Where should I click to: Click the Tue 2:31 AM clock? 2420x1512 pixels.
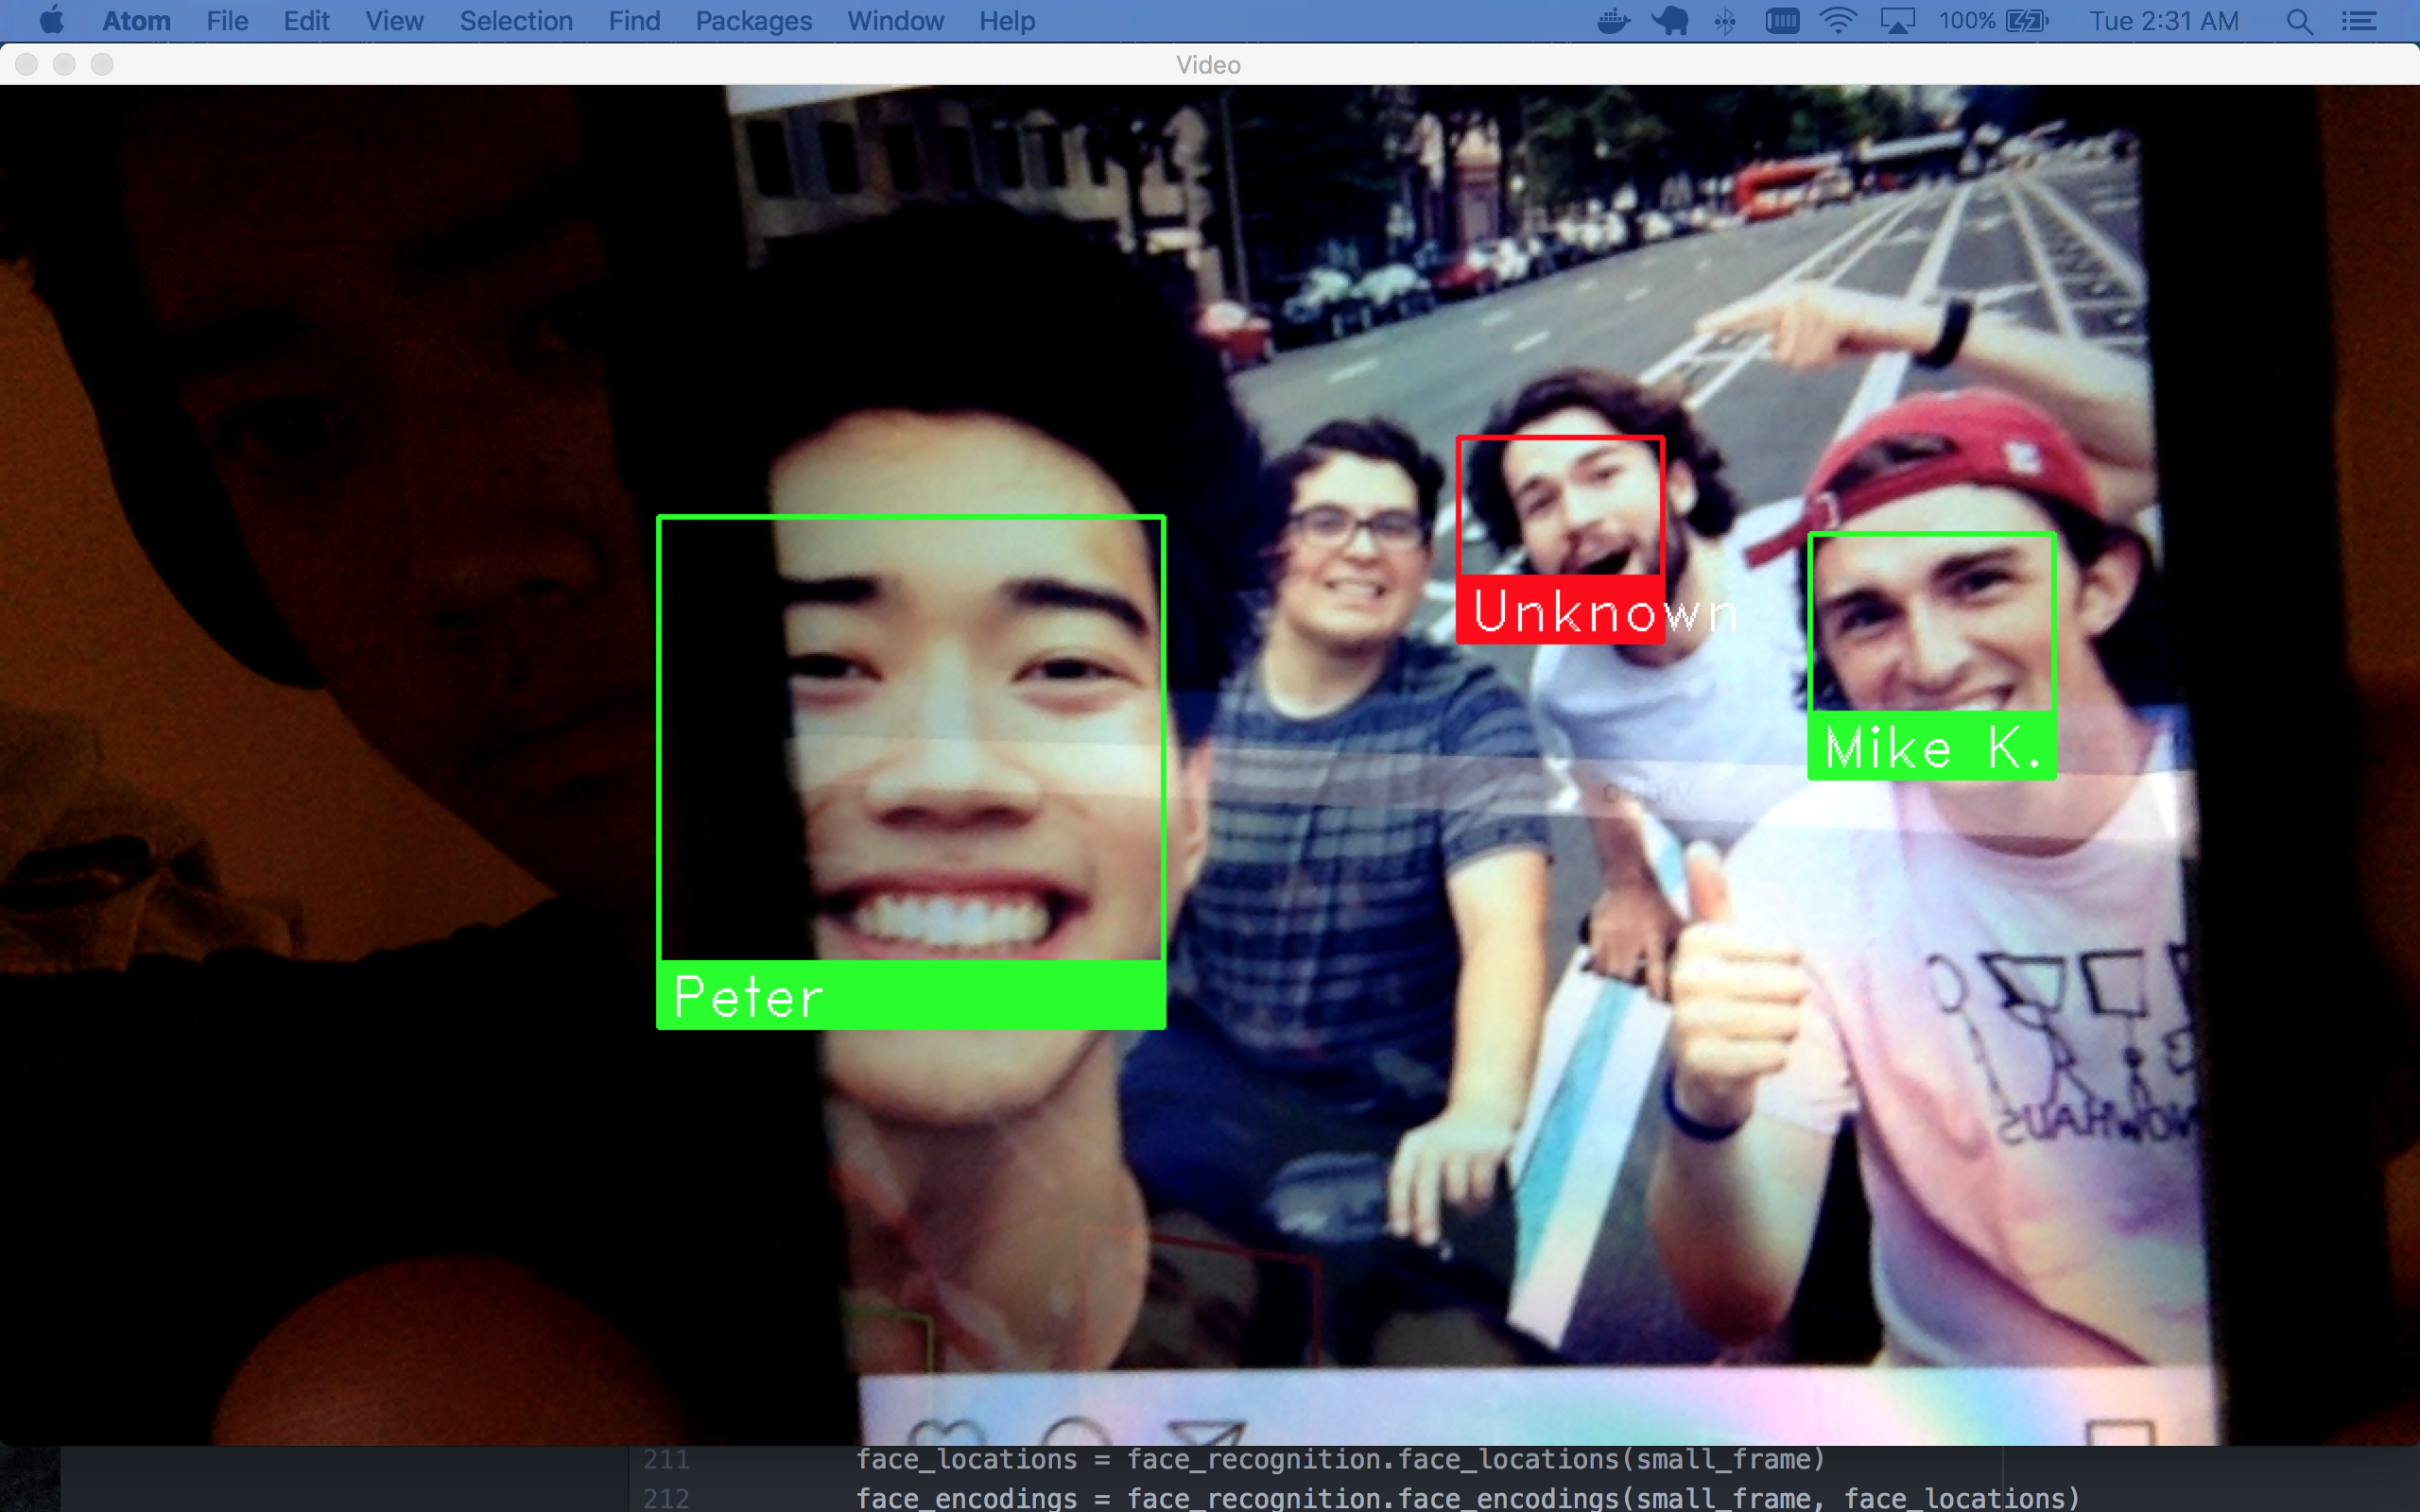click(x=2163, y=21)
